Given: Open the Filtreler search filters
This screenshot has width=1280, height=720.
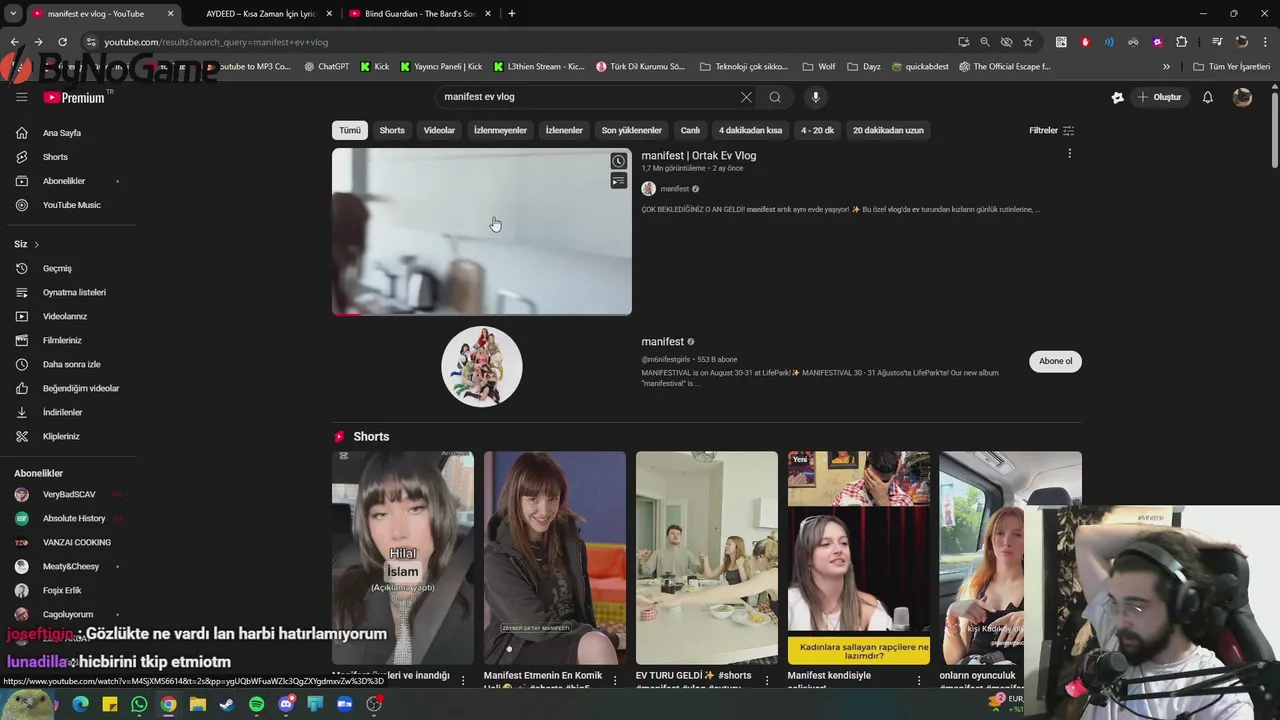Looking at the screenshot, I should click(x=1052, y=130).
